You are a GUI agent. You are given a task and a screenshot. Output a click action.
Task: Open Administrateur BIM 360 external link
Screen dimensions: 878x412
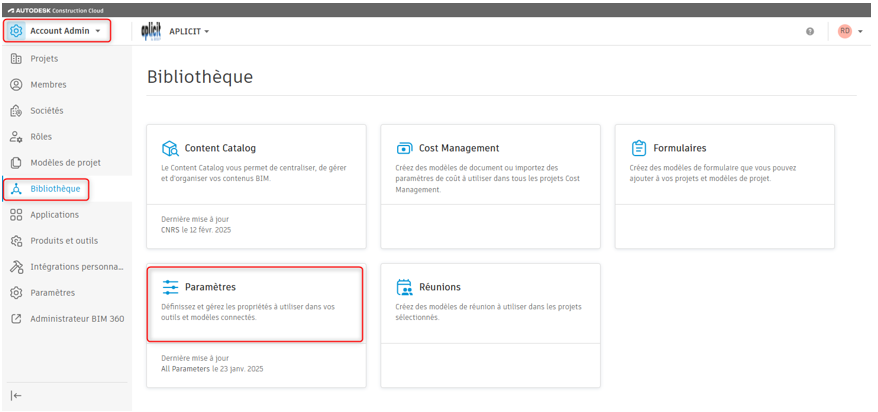pyautogui.click(x=76, y=319)
